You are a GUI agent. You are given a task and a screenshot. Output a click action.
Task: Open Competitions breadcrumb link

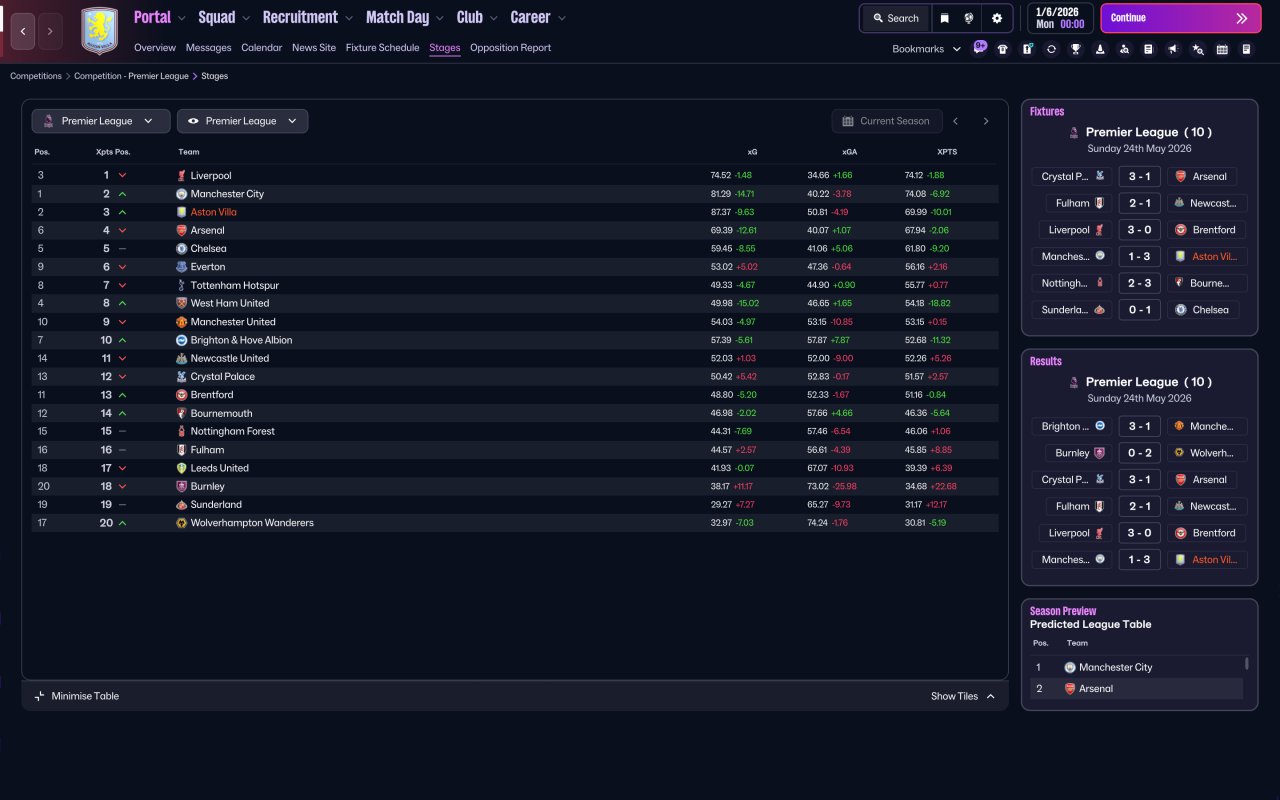tap(36, 76)
